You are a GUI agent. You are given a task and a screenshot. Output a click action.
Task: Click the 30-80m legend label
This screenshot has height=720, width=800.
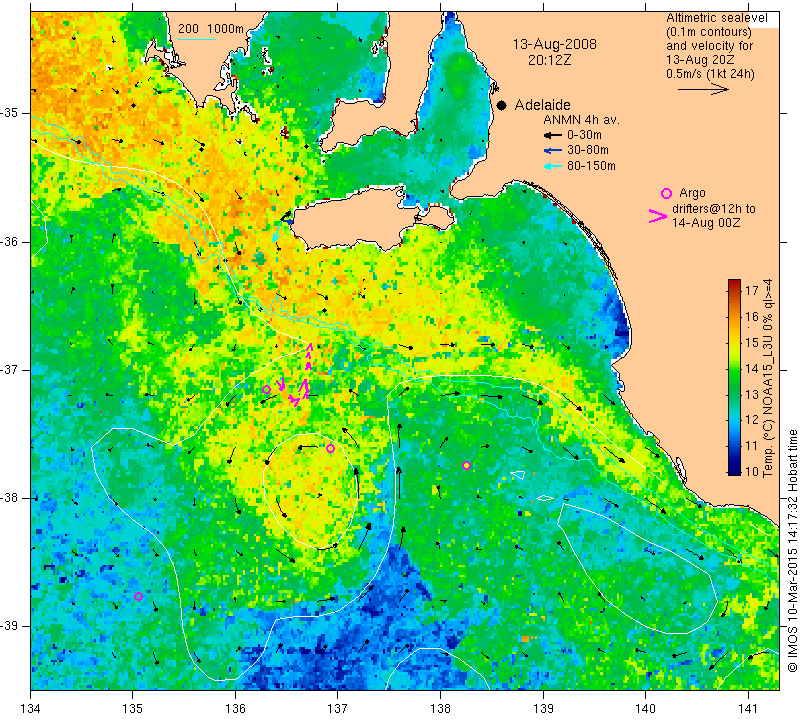click(588, 150)
